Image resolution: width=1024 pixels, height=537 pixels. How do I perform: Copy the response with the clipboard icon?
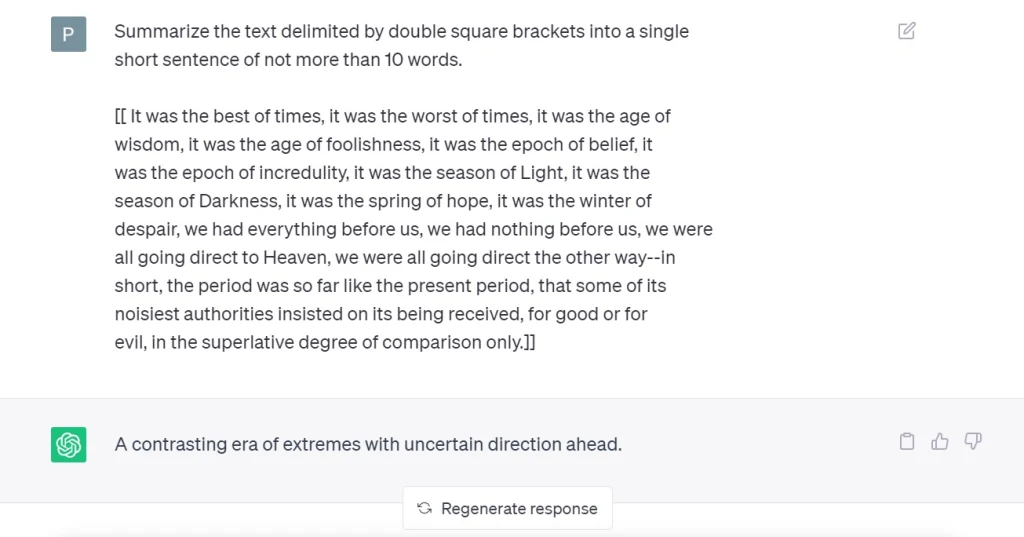[x=907, y=442]
